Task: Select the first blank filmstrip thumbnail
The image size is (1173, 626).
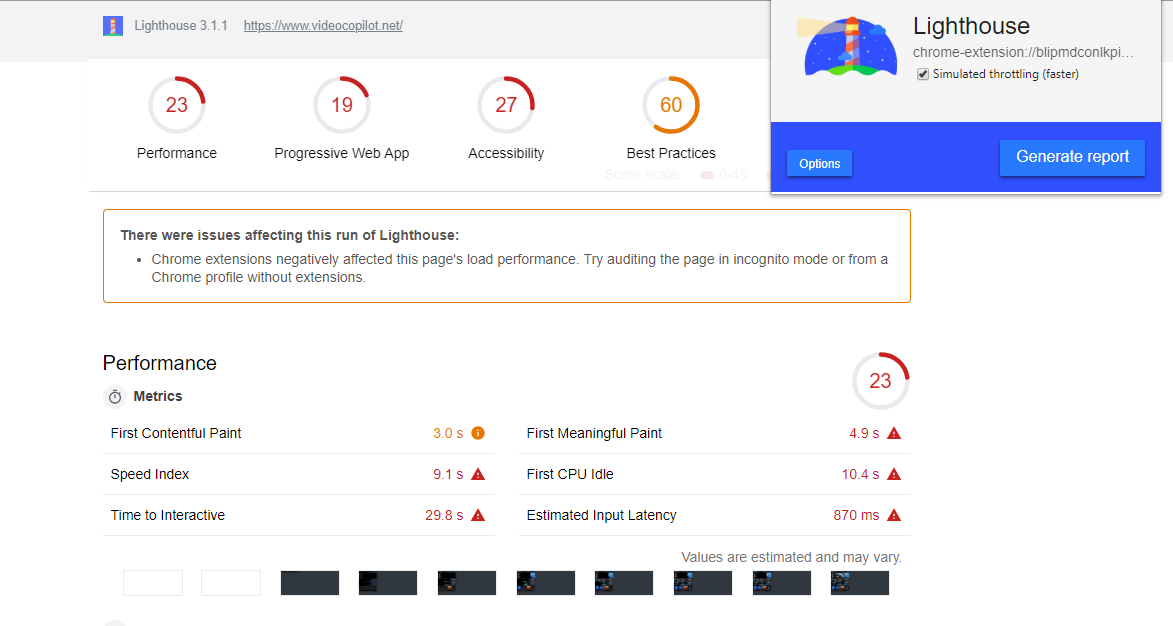Action: point(153,583)
